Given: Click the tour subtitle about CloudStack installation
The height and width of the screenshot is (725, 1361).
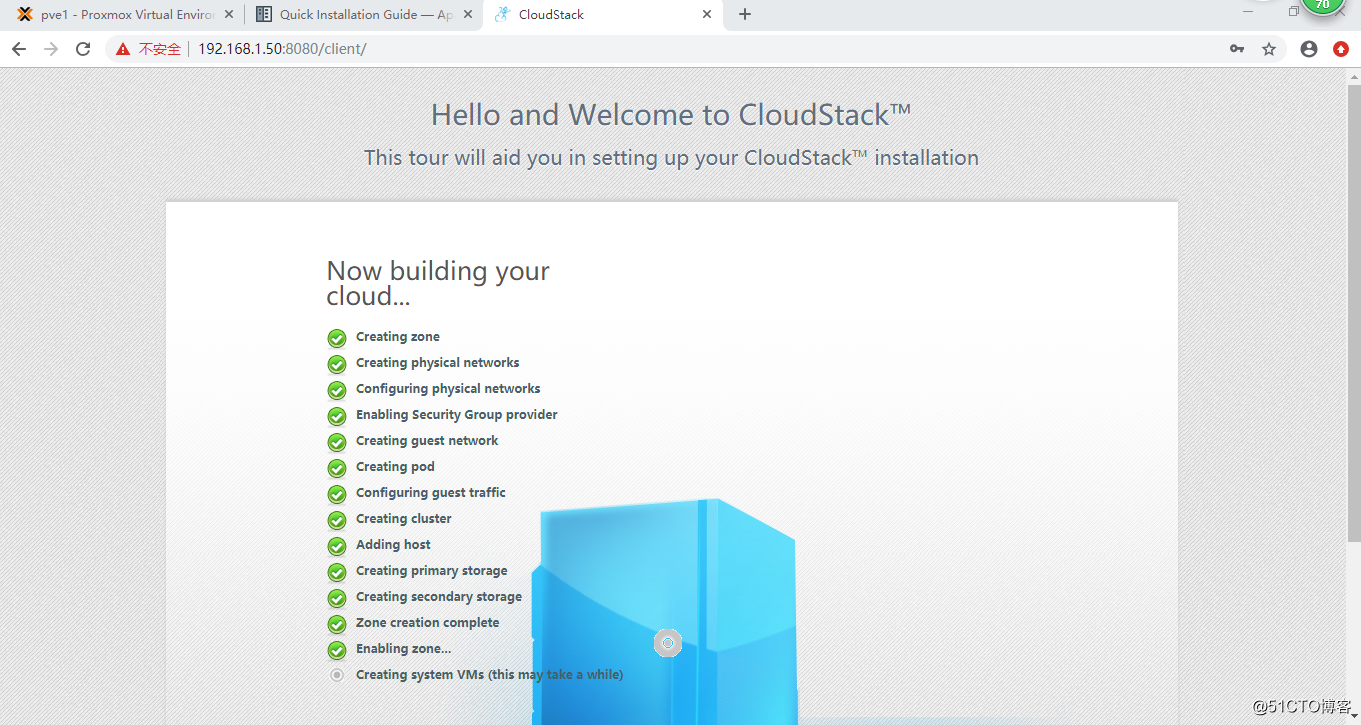Looking at the screenshot, I should [671, 158].
